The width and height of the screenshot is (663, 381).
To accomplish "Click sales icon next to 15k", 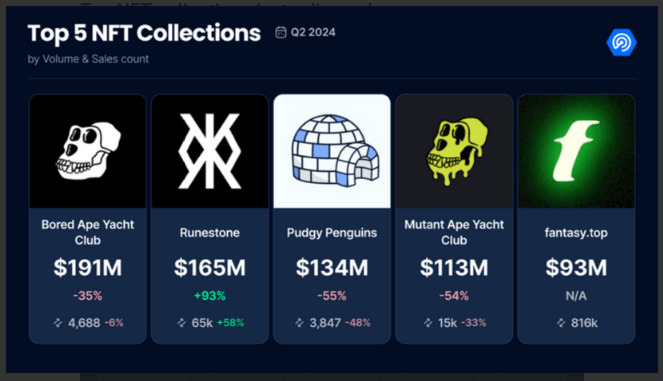I will coord(428,323).
